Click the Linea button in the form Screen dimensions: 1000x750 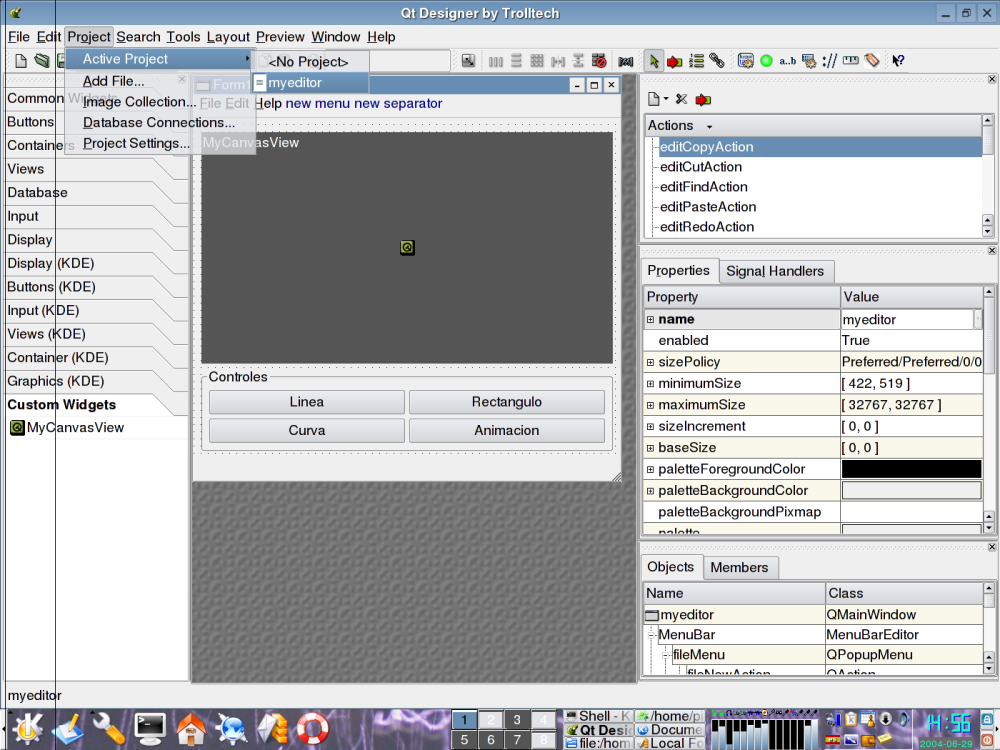click(307, 402)
